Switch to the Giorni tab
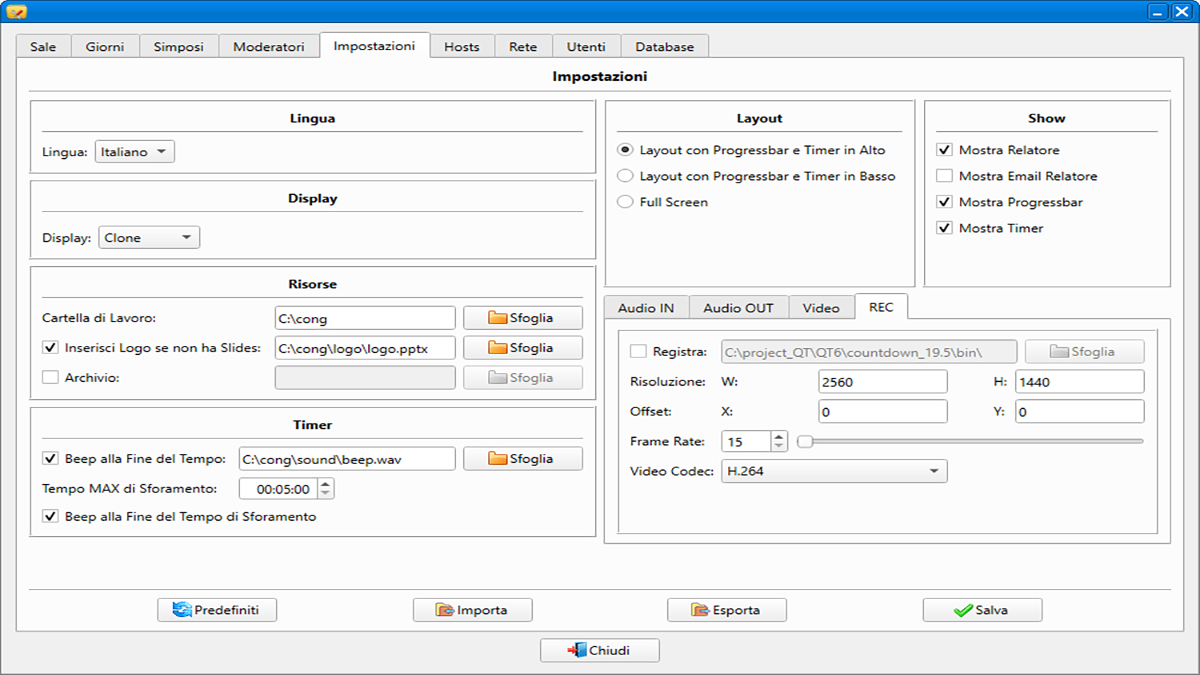Viewport: 1200px width, 675px height. (x=105, y=47)
